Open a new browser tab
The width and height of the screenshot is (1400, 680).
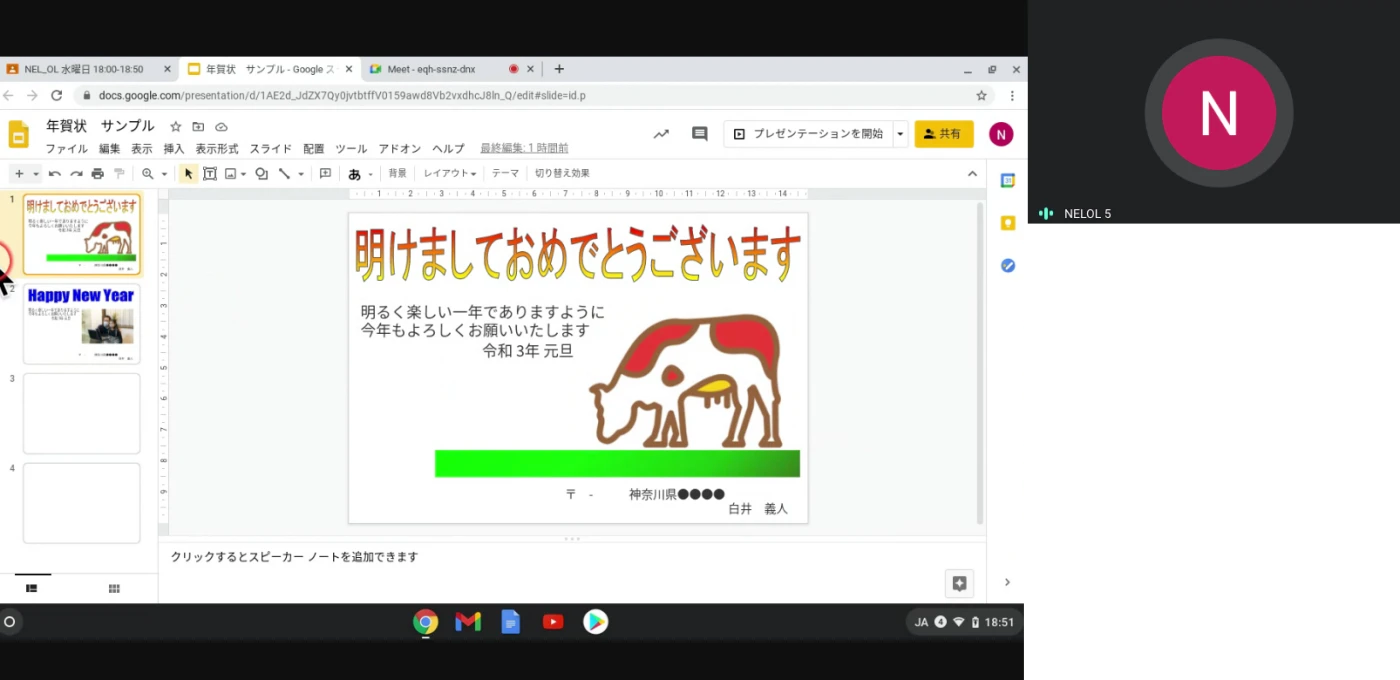(x=559, y=69)
